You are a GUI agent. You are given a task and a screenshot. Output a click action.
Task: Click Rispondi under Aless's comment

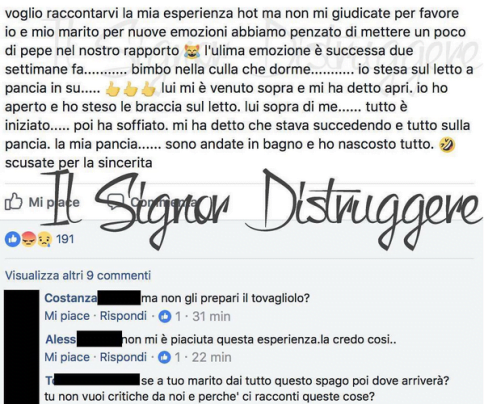click(x=123, y=357)
